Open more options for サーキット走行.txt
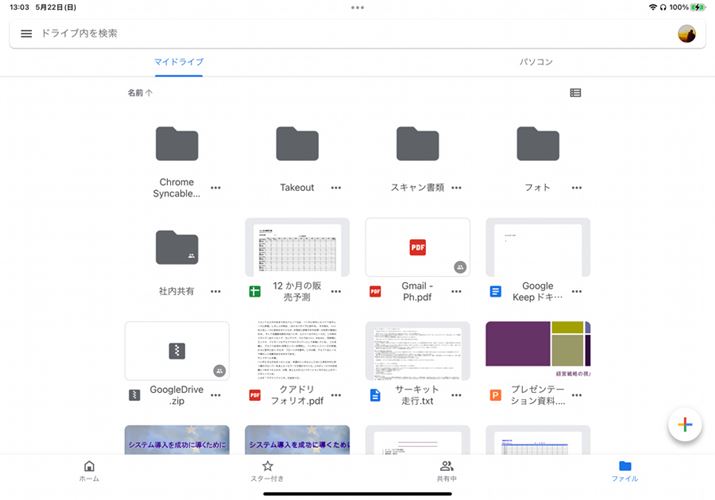The width and height of the screenshot is (715, 500). (456, 395)
